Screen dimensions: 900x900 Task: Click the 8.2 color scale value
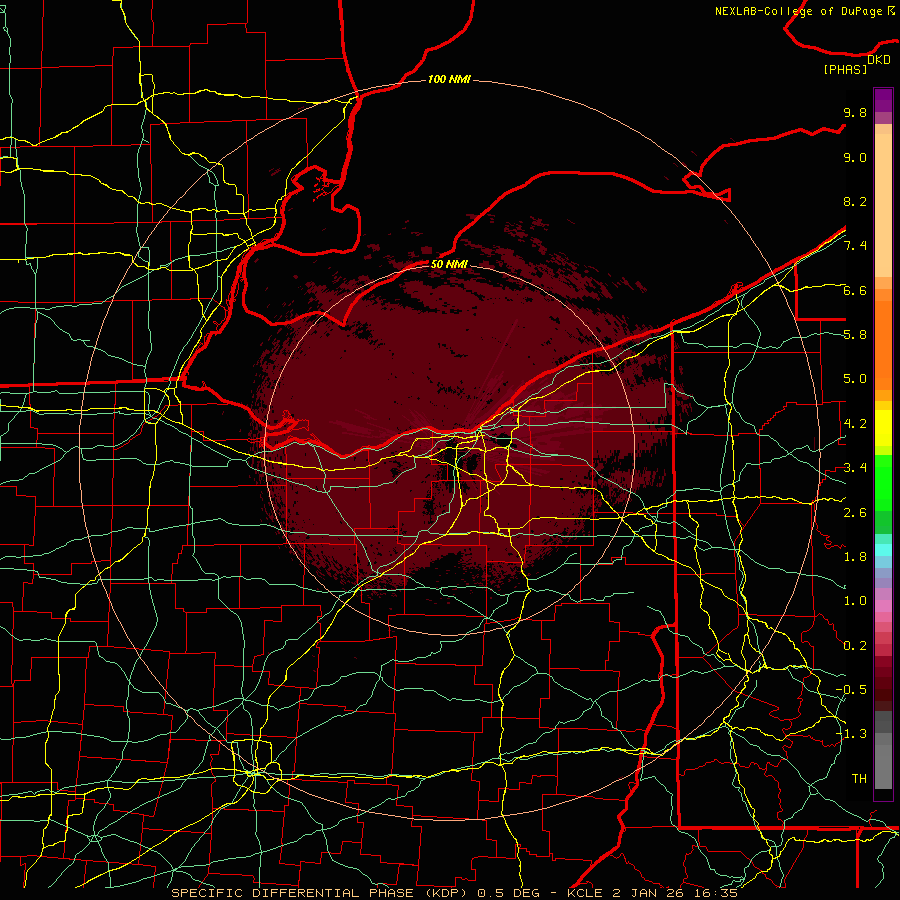[x=855, y=201]
